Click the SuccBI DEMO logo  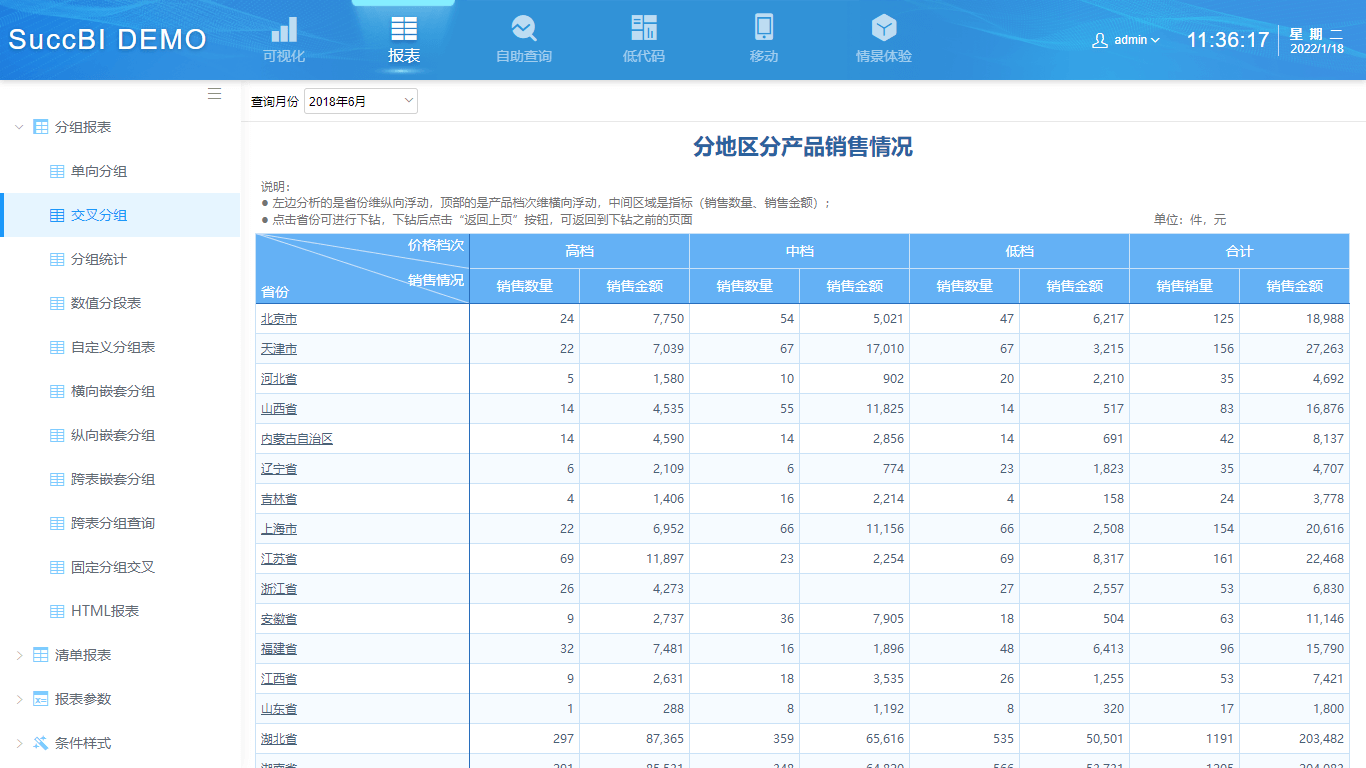tap(108, 40)
